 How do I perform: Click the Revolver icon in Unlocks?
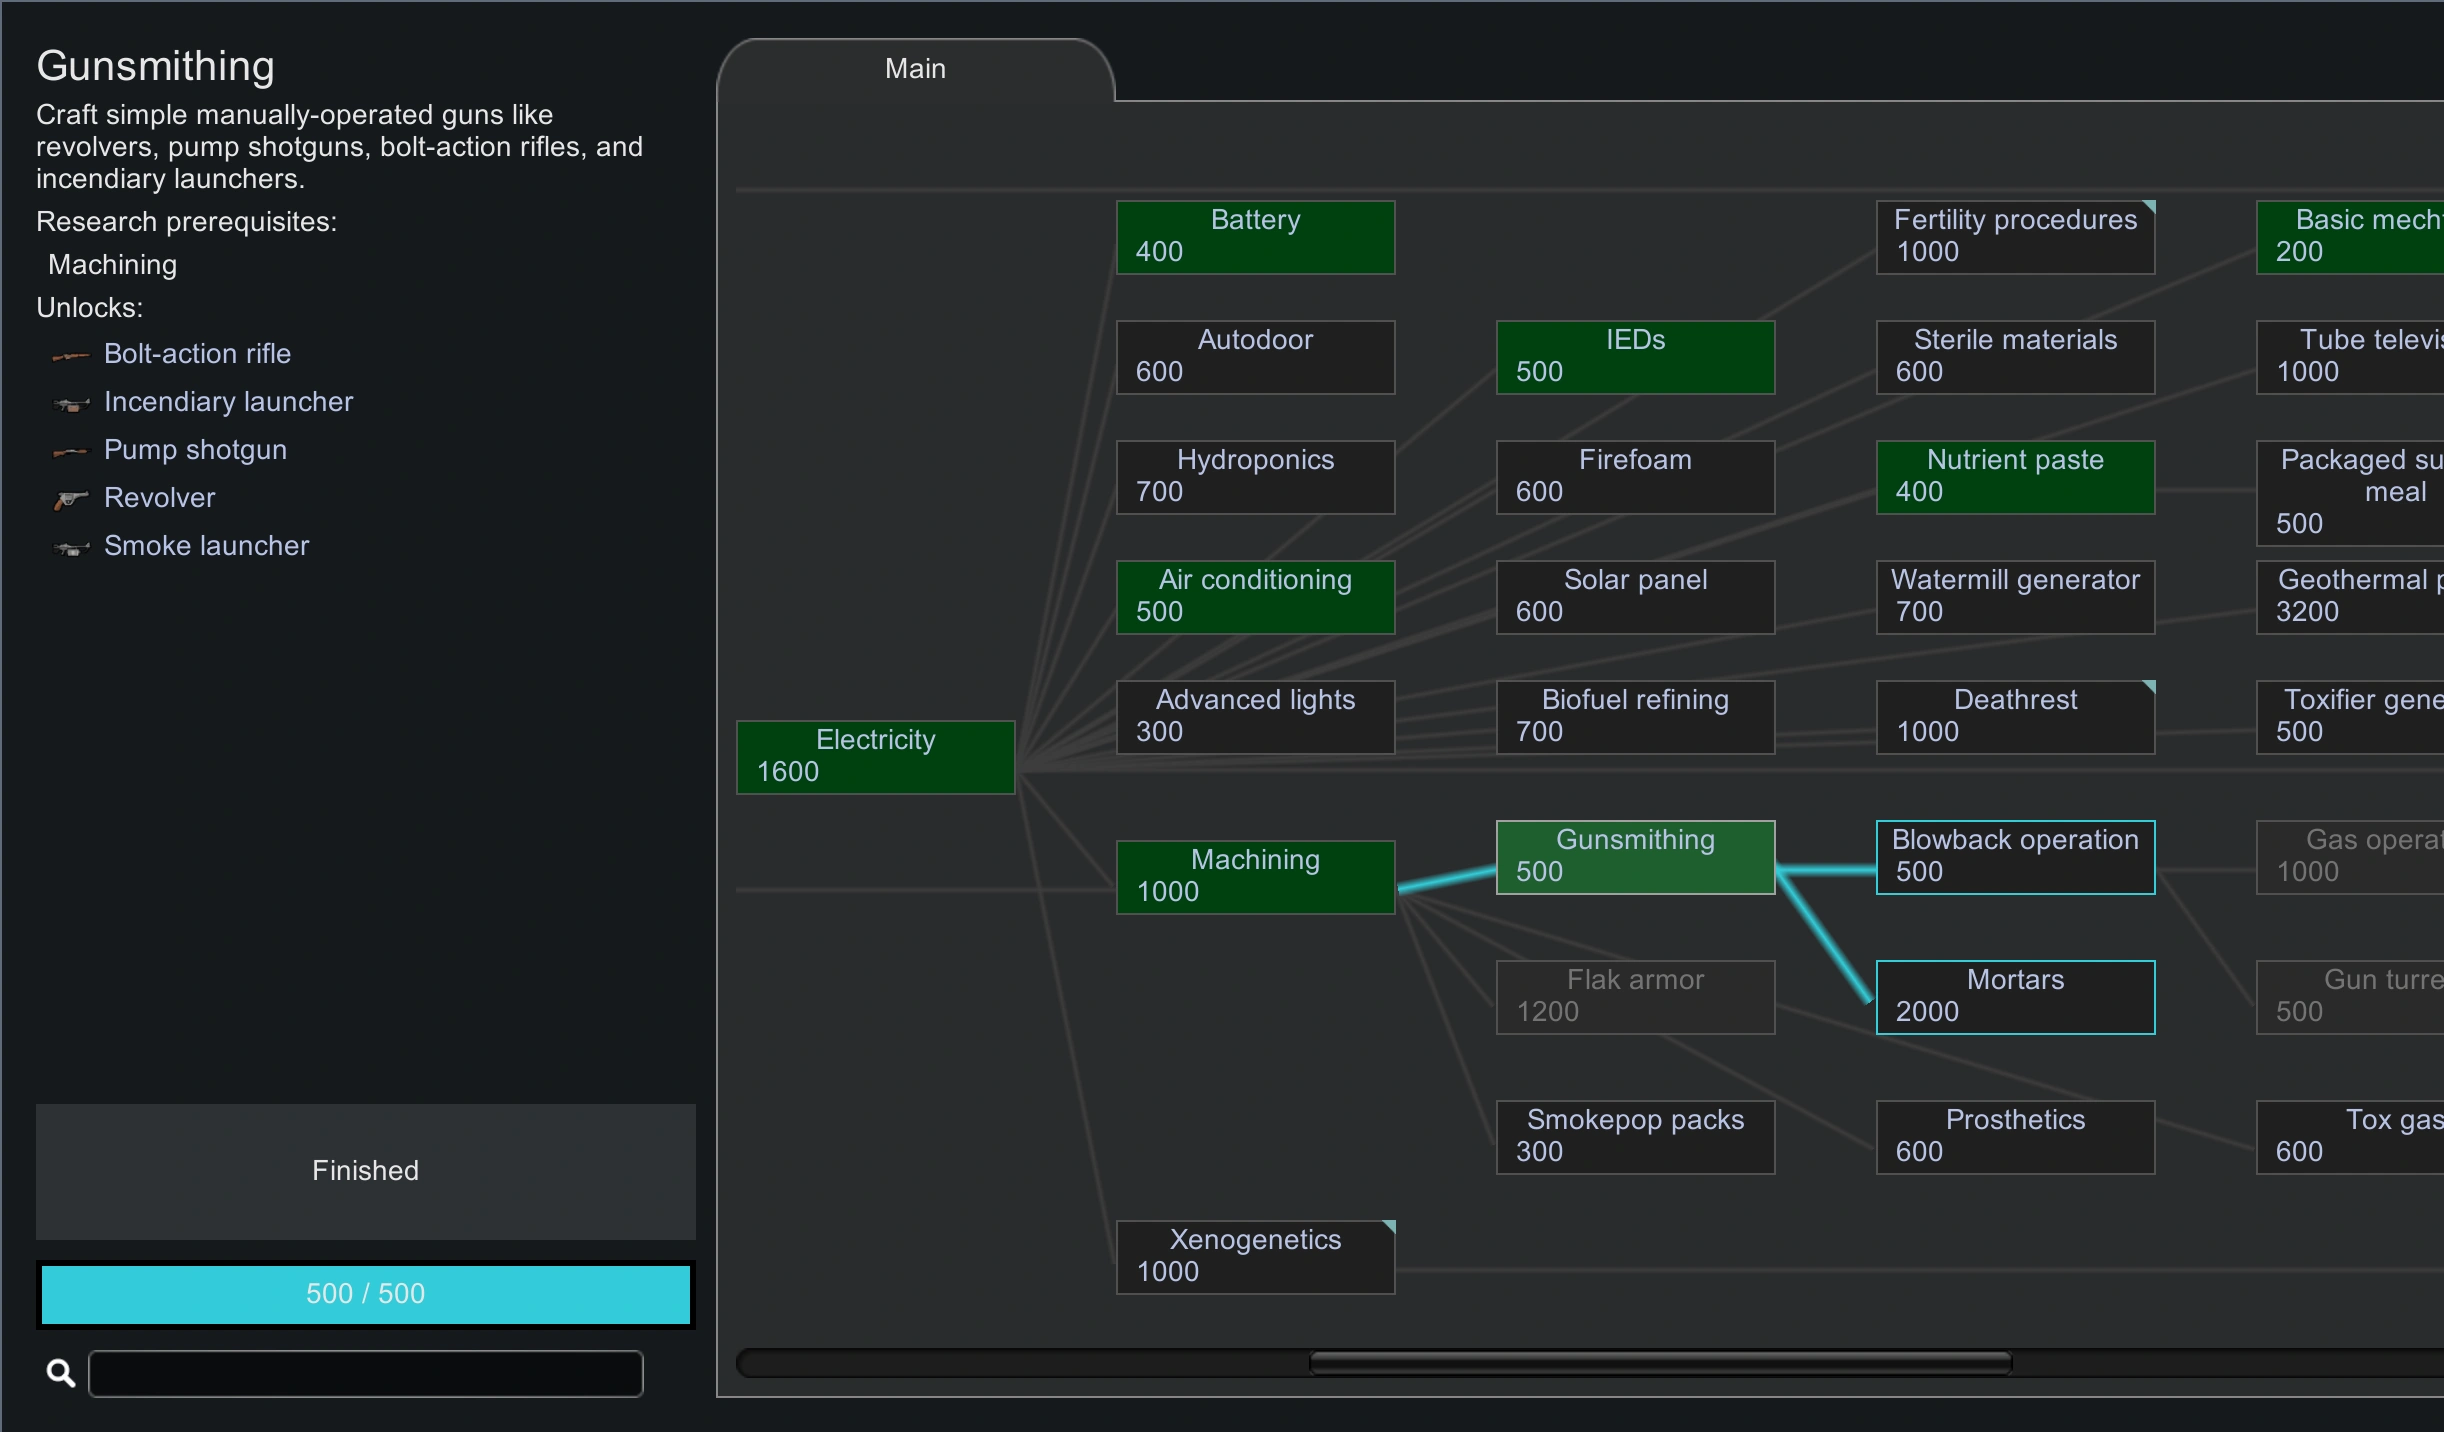pyautogui.click(x=70, y=499)
